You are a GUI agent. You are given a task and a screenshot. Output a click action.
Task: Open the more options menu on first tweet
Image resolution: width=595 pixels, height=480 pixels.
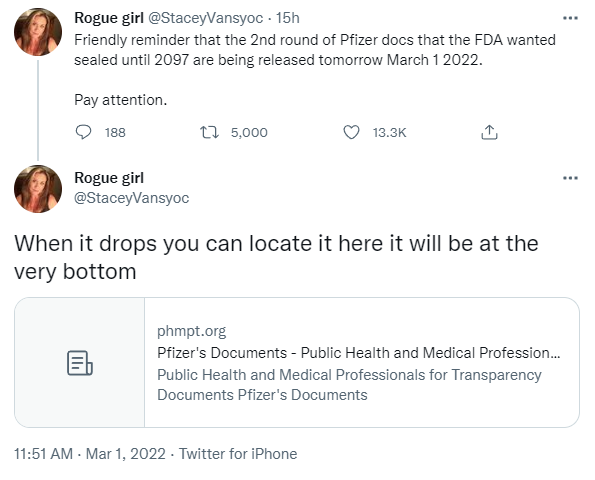pyautogui.click(x=570, y=18)
